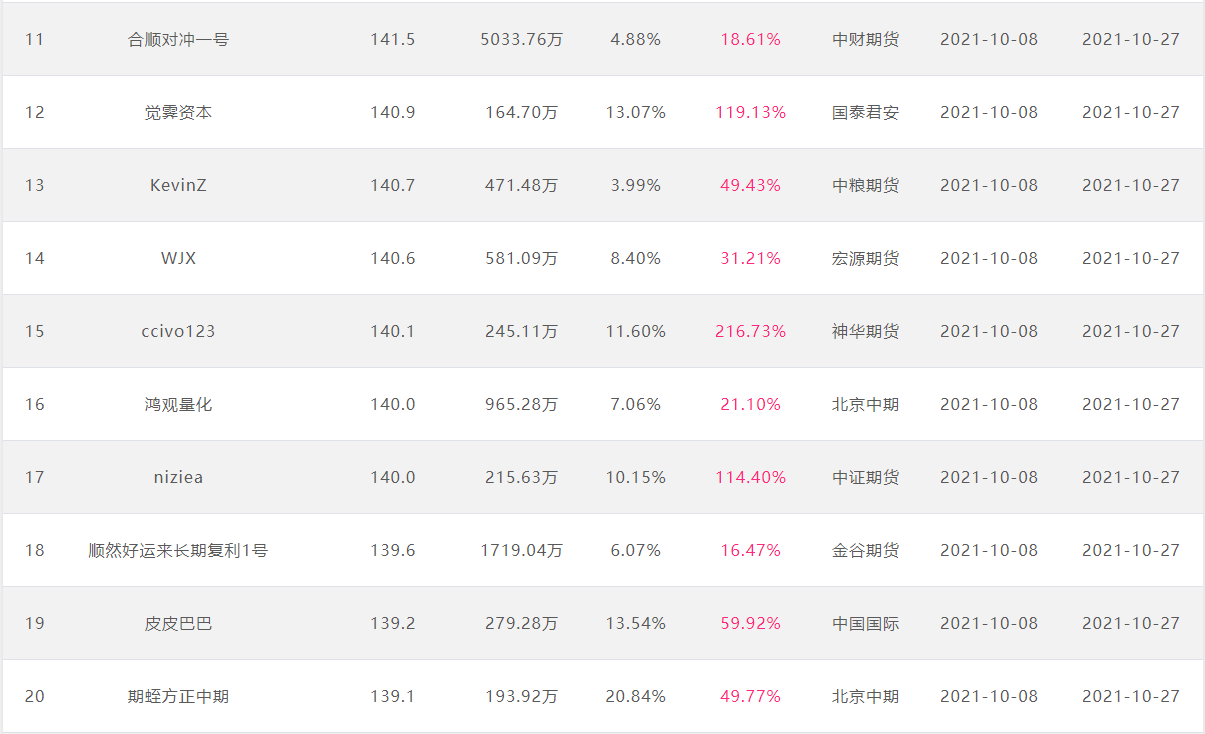Click the 皮皮巴巴 account name
The width and height of the screenshot is (1205, 734).
pos(178,624)
